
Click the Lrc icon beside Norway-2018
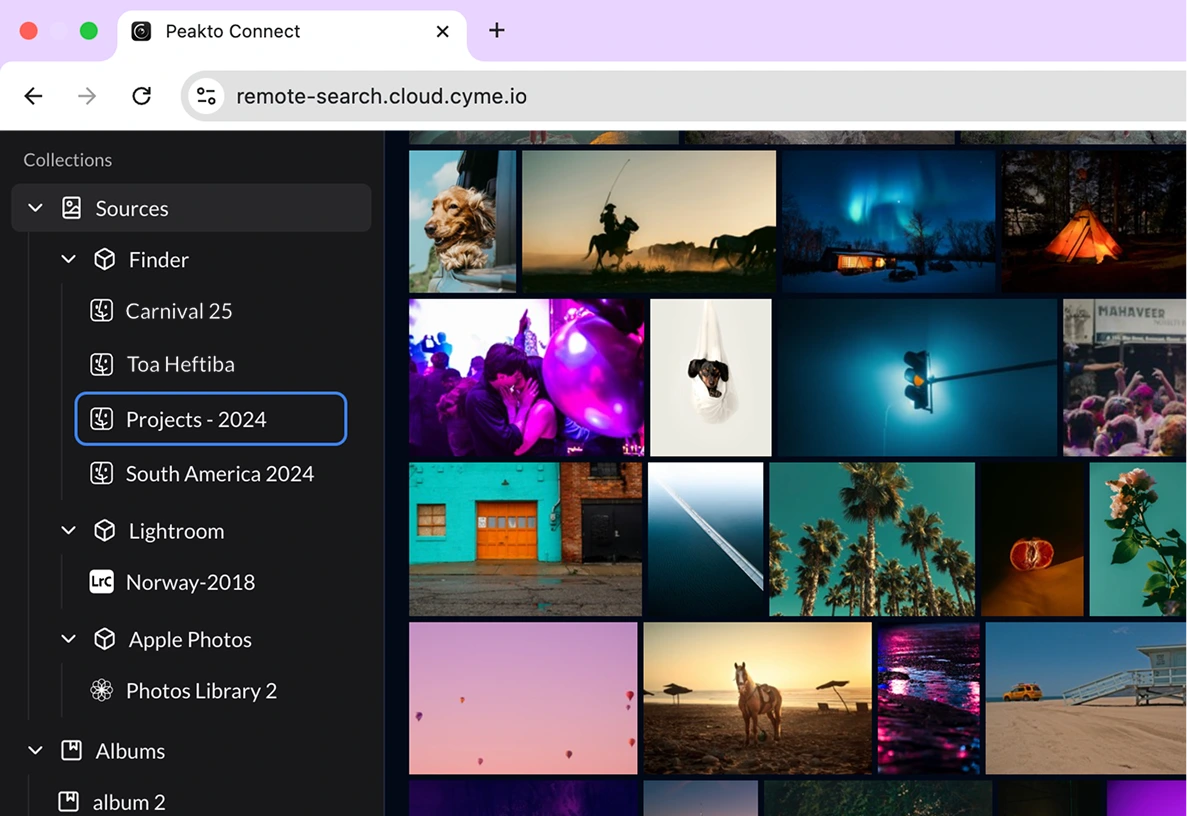(101, 581)
